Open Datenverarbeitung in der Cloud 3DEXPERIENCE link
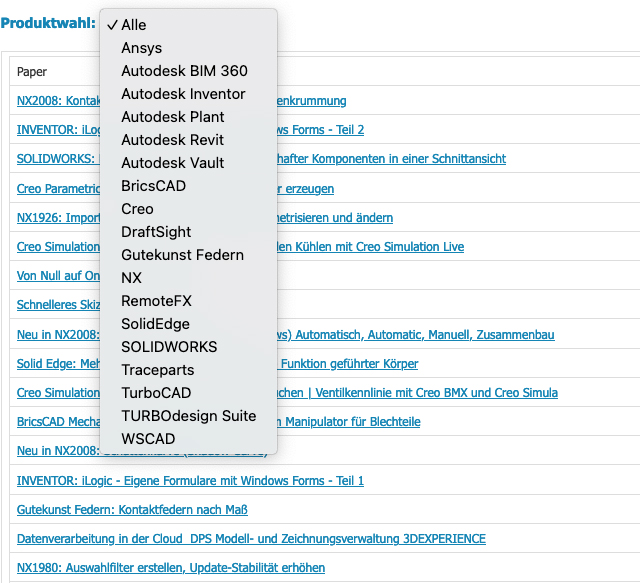 [x=251, y=538]
